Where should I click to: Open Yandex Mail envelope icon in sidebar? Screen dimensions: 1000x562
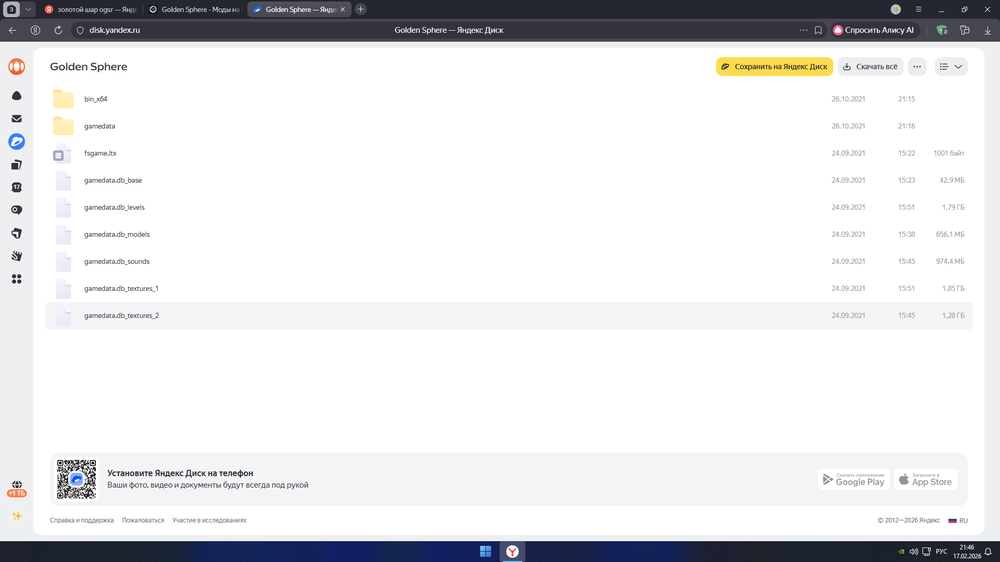(17, 119)
